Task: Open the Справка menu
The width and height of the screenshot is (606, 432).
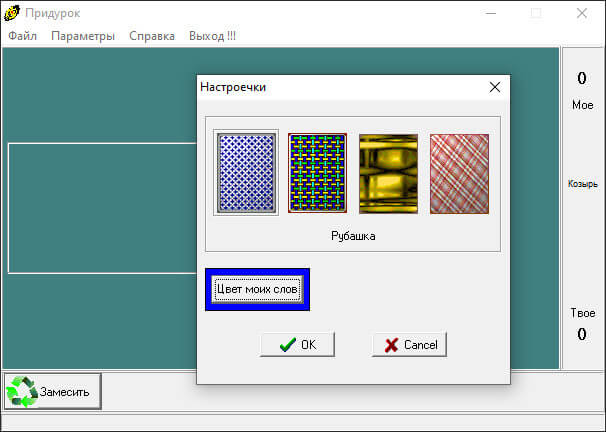Action: 152,36
